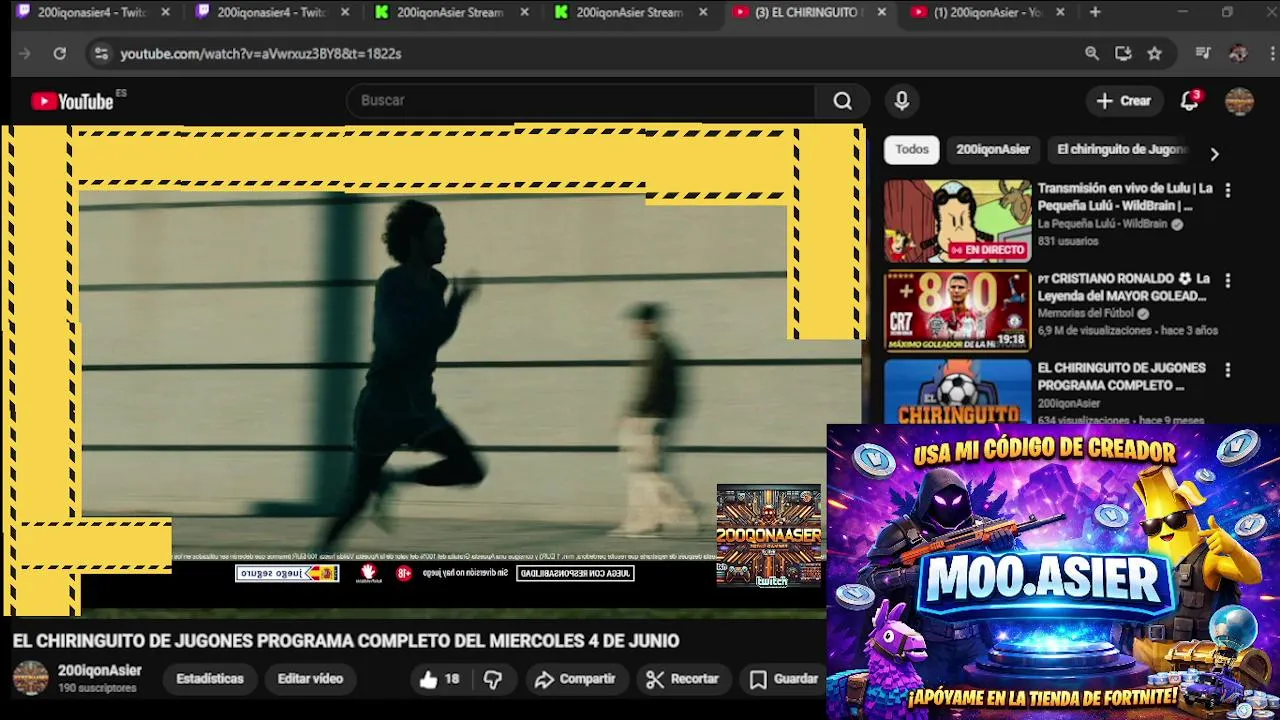Open options for Chiringuito suggested video

click(x=1228, y=370)
